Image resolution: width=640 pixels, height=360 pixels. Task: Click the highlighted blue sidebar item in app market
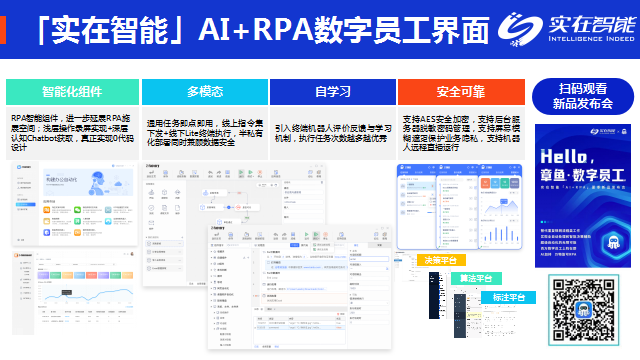[25, 204]
